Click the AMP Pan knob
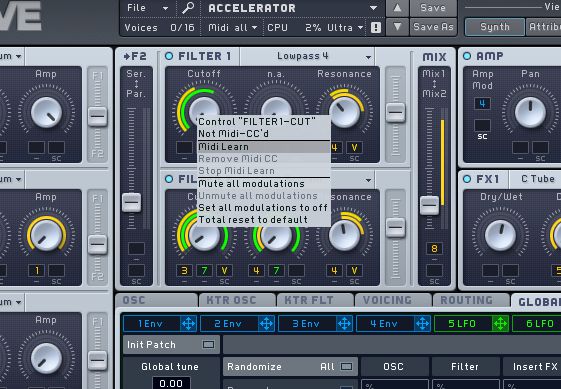 tap(530, 112)
